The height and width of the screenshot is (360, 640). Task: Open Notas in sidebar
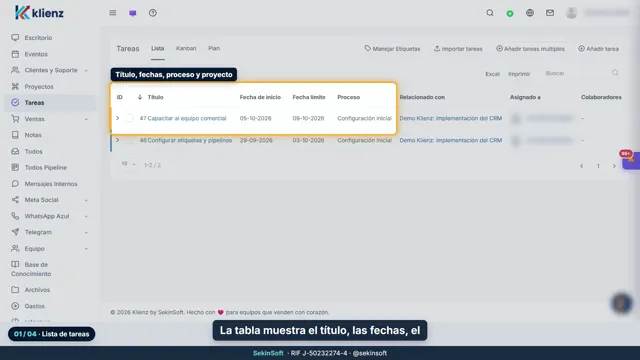(33, 135)
